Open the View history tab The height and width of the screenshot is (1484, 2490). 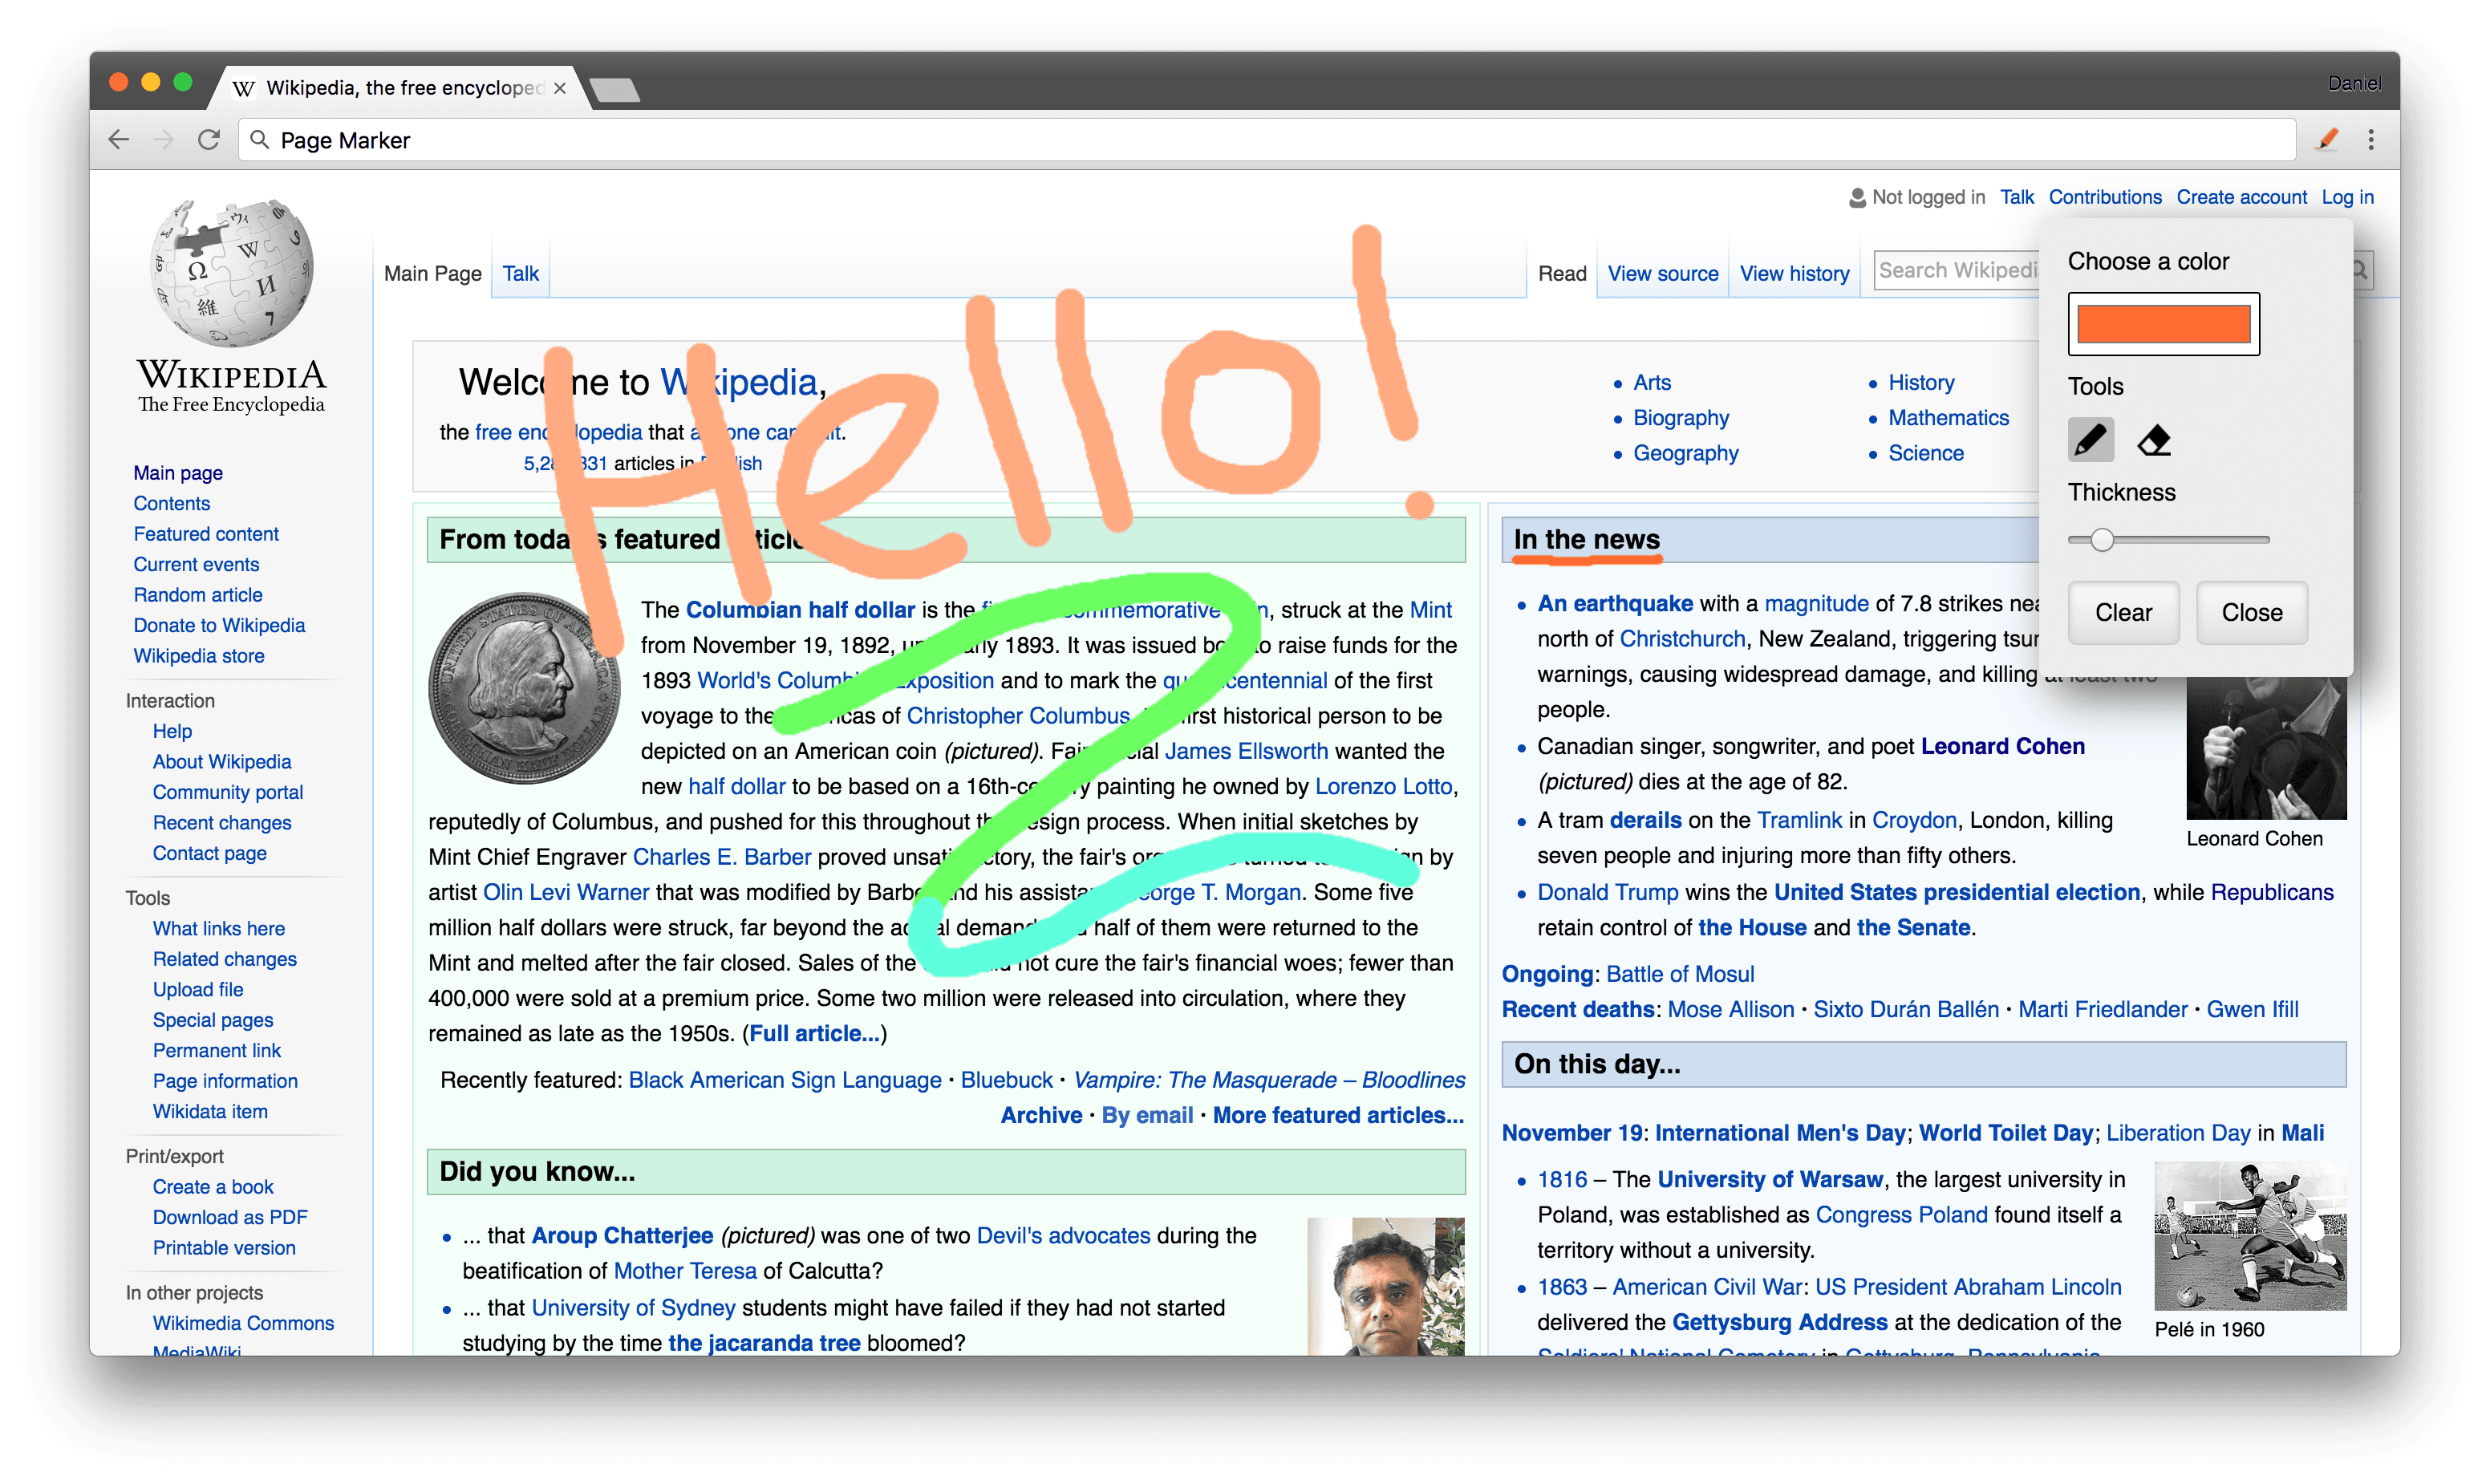pyautogui.click(x=1794, y=273)
